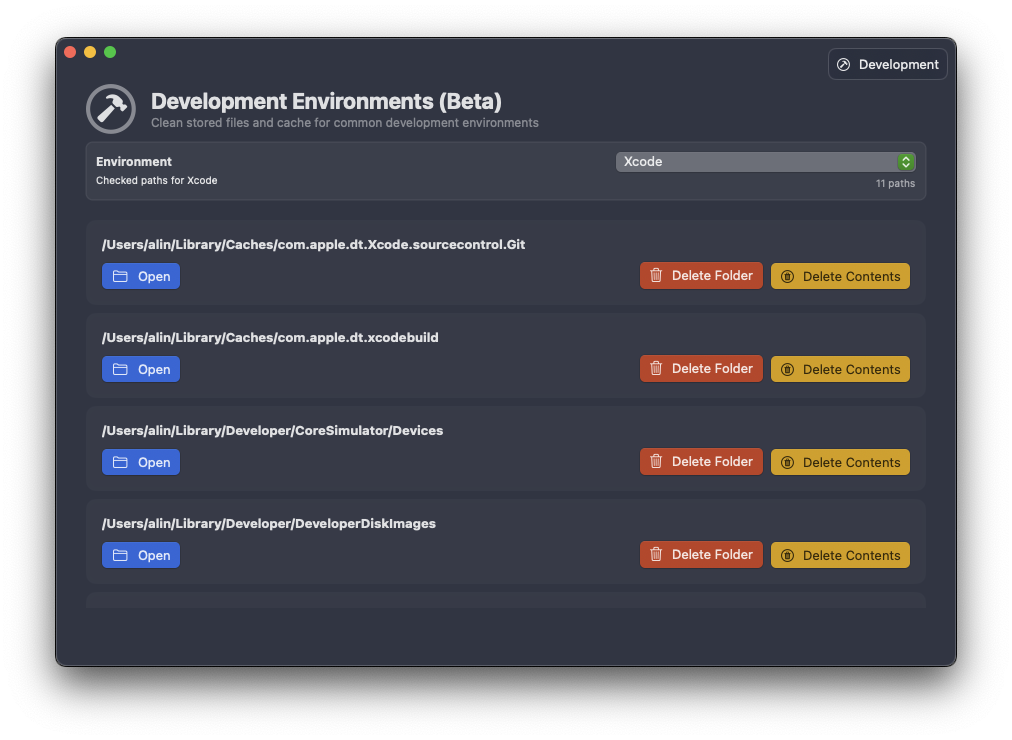Delete Folder for com.apple.dt.Xcode.sourcecontrol.Git
Screen dimensions: 1012x740
point(701,275)
